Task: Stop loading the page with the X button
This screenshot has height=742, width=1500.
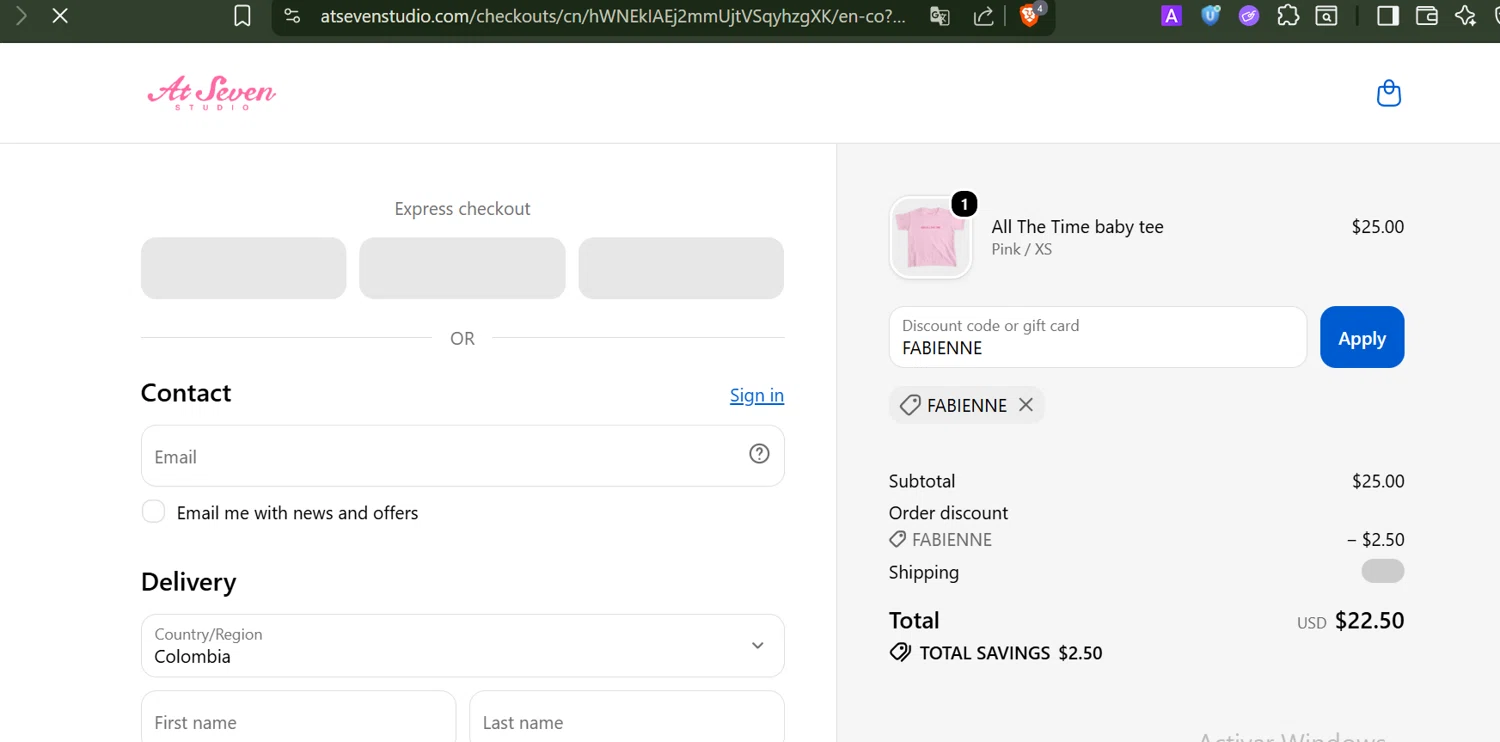Action: (x=60, y=16)
